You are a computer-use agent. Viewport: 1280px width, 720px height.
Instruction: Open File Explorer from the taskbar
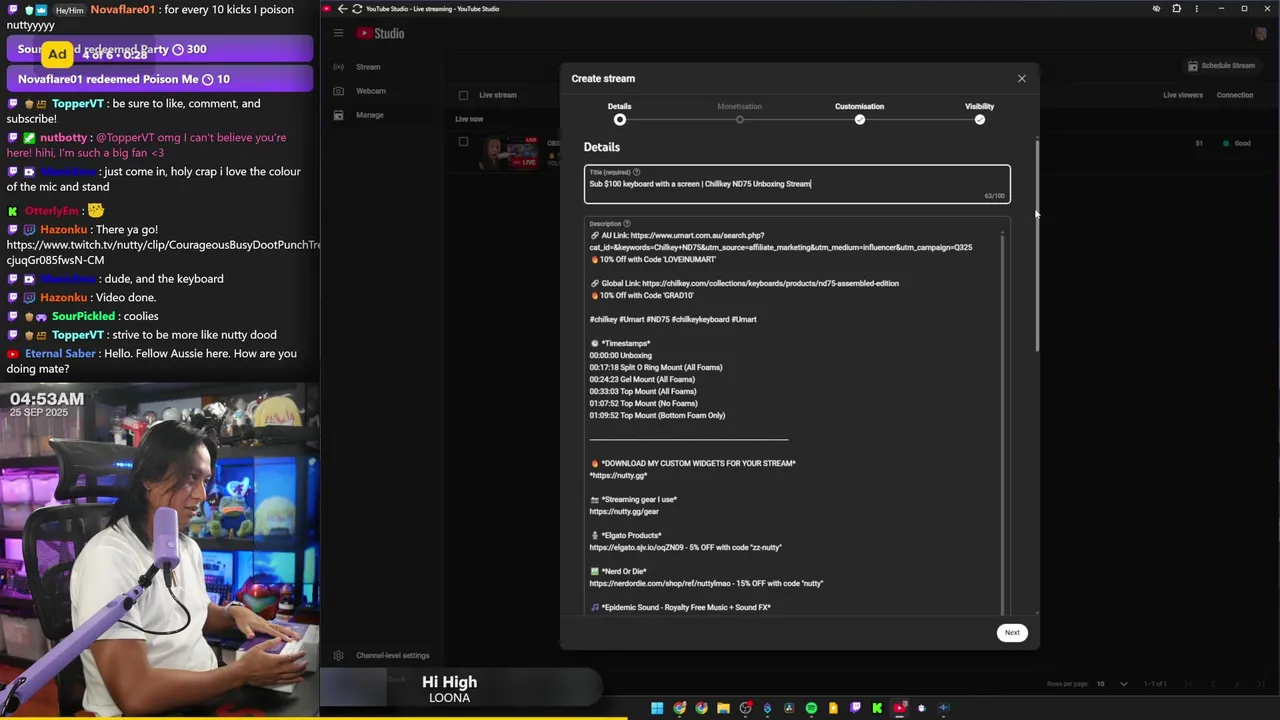tap(723, 708)
